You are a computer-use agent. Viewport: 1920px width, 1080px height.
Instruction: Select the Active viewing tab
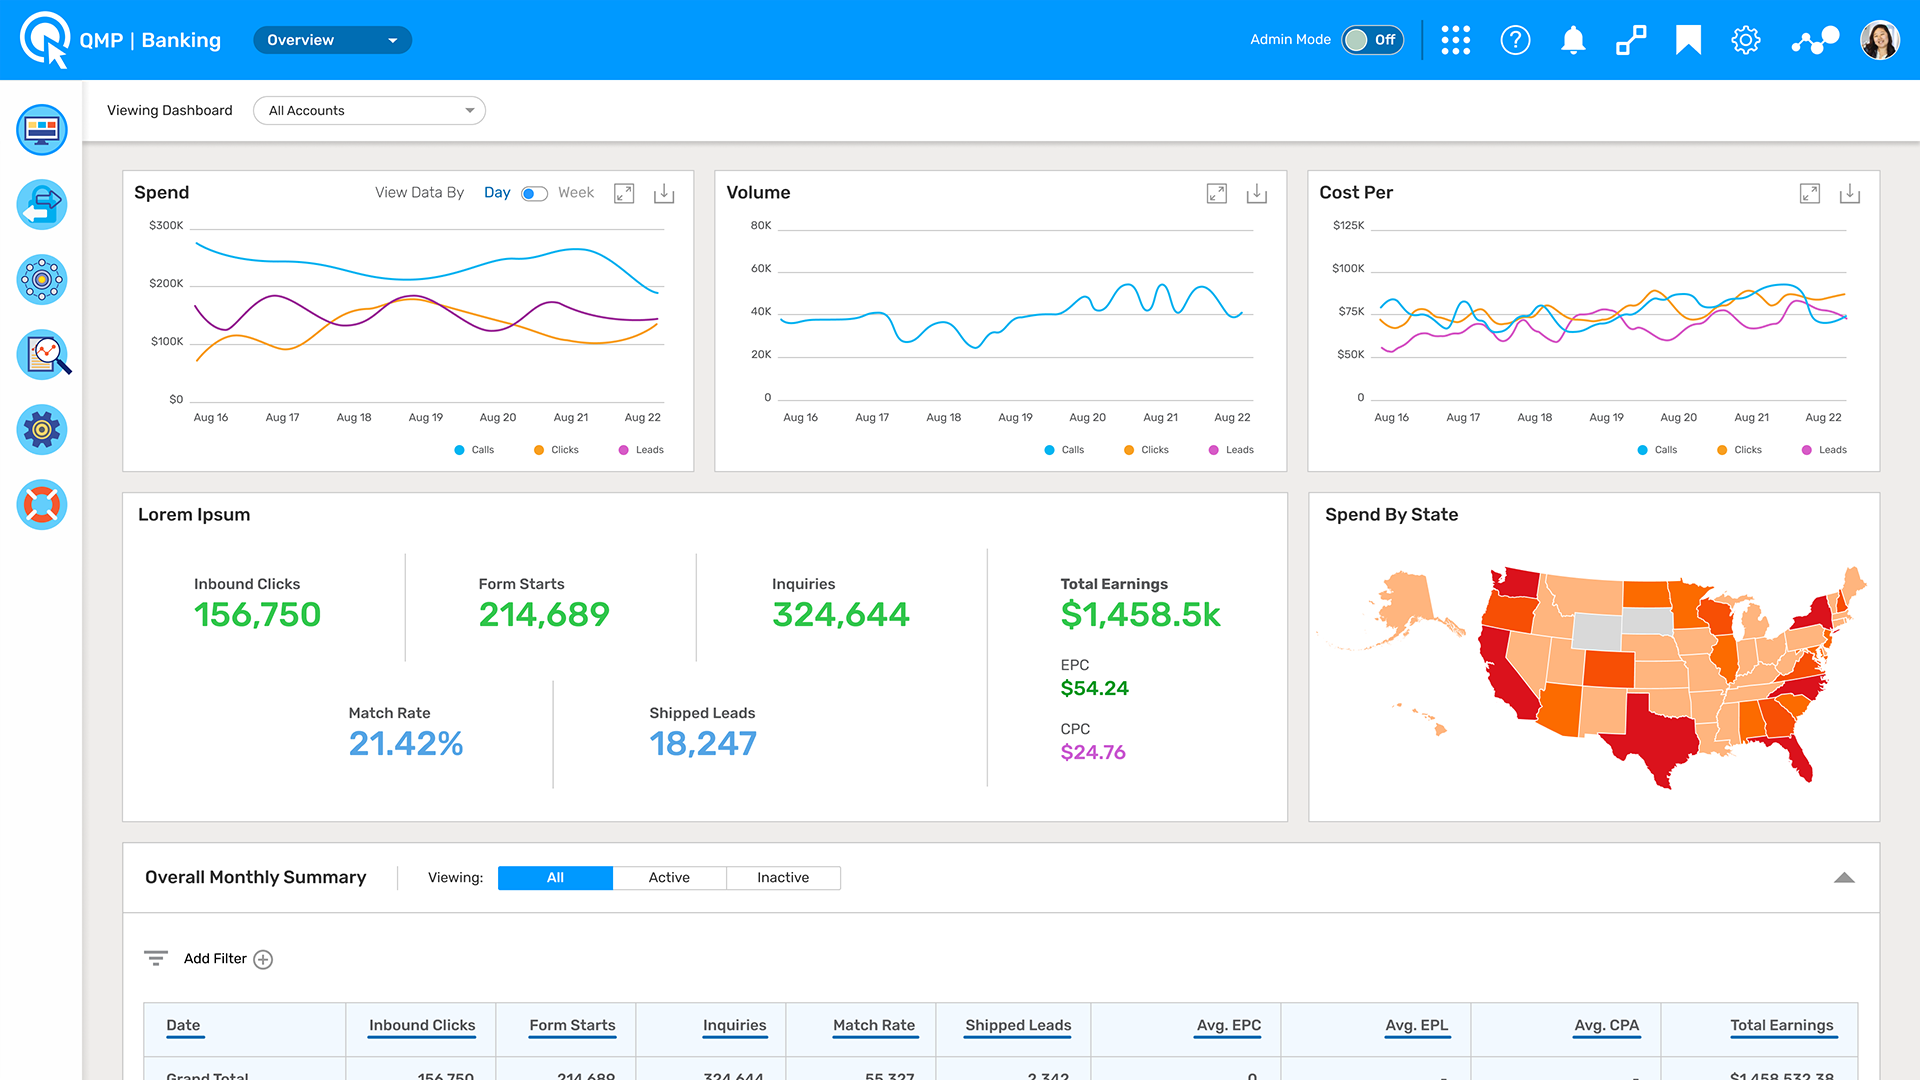pyautogui.click(x=669, y=877)
